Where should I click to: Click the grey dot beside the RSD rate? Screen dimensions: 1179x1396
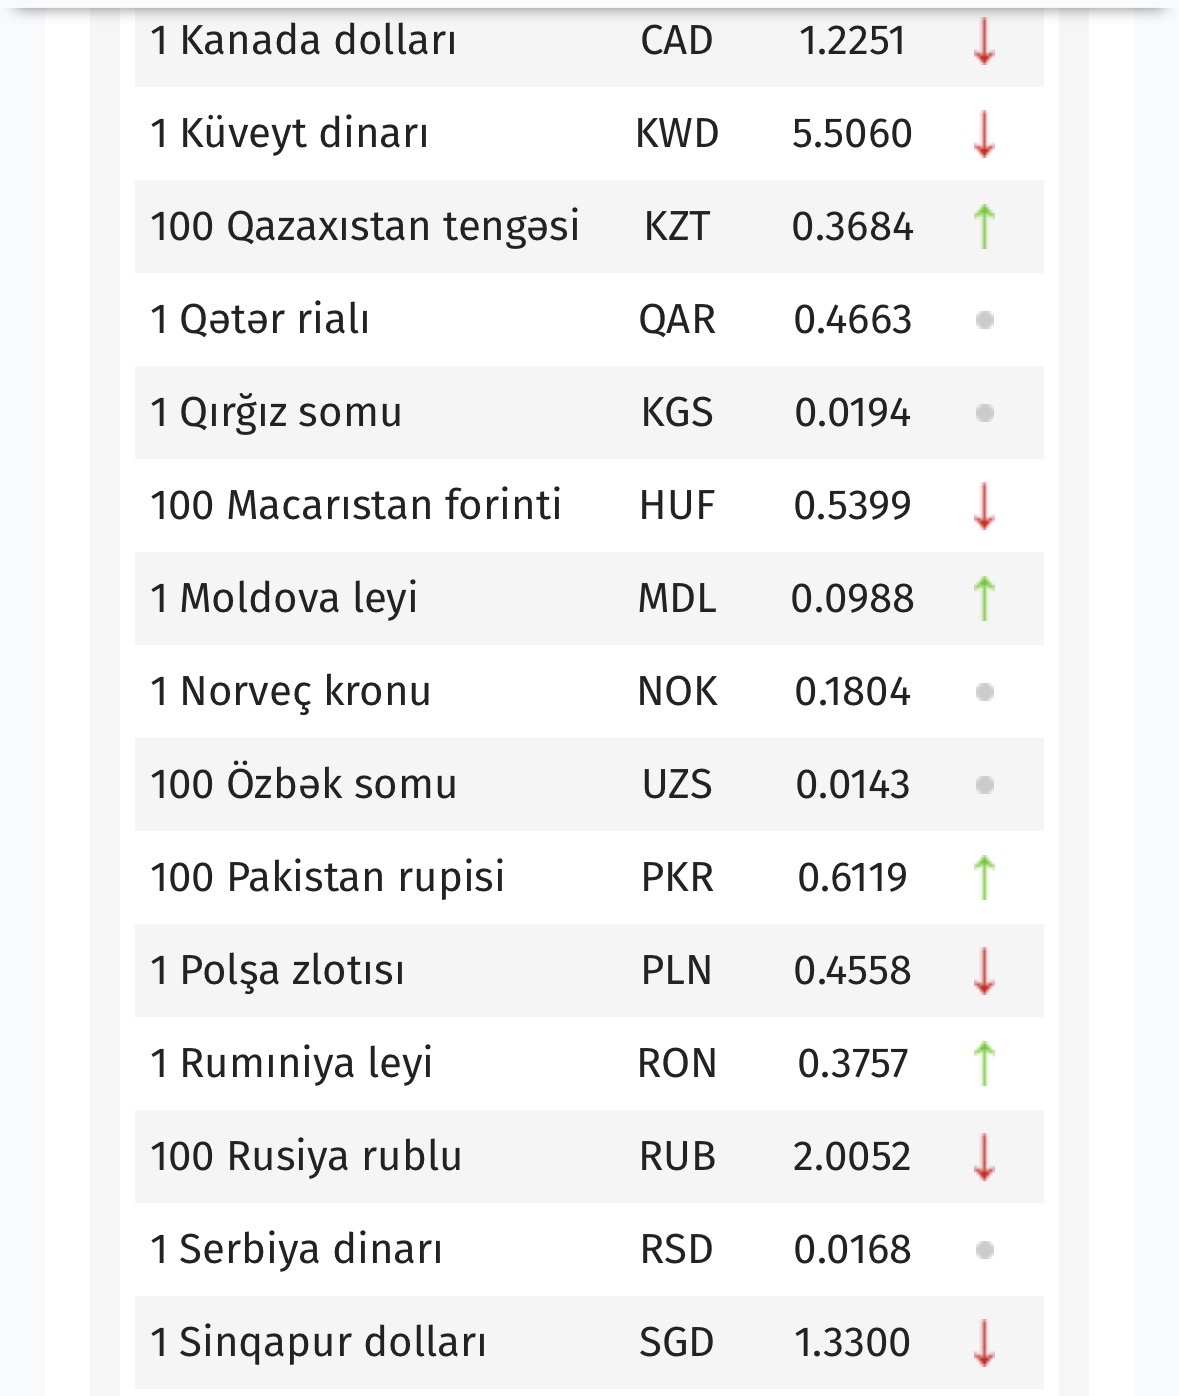point(984,1250)
